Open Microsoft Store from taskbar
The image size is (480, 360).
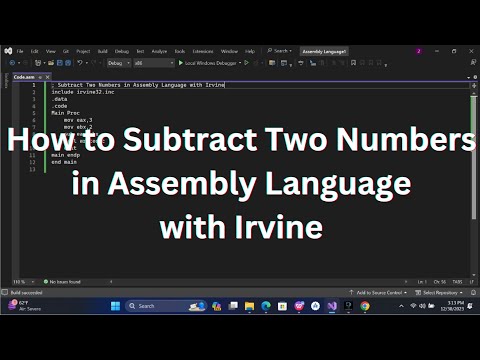pyautogui.click(x=282, y=306)
